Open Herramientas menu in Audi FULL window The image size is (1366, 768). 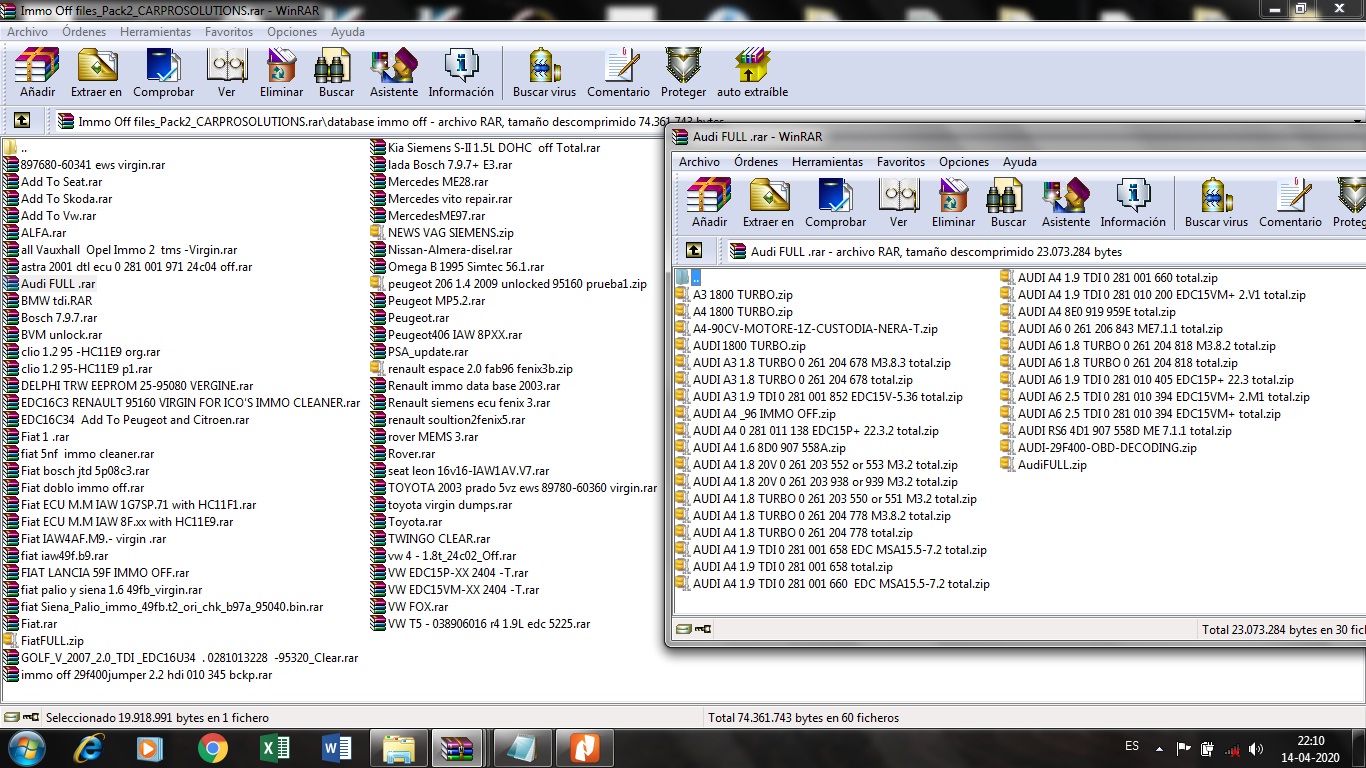pos(827,162)
